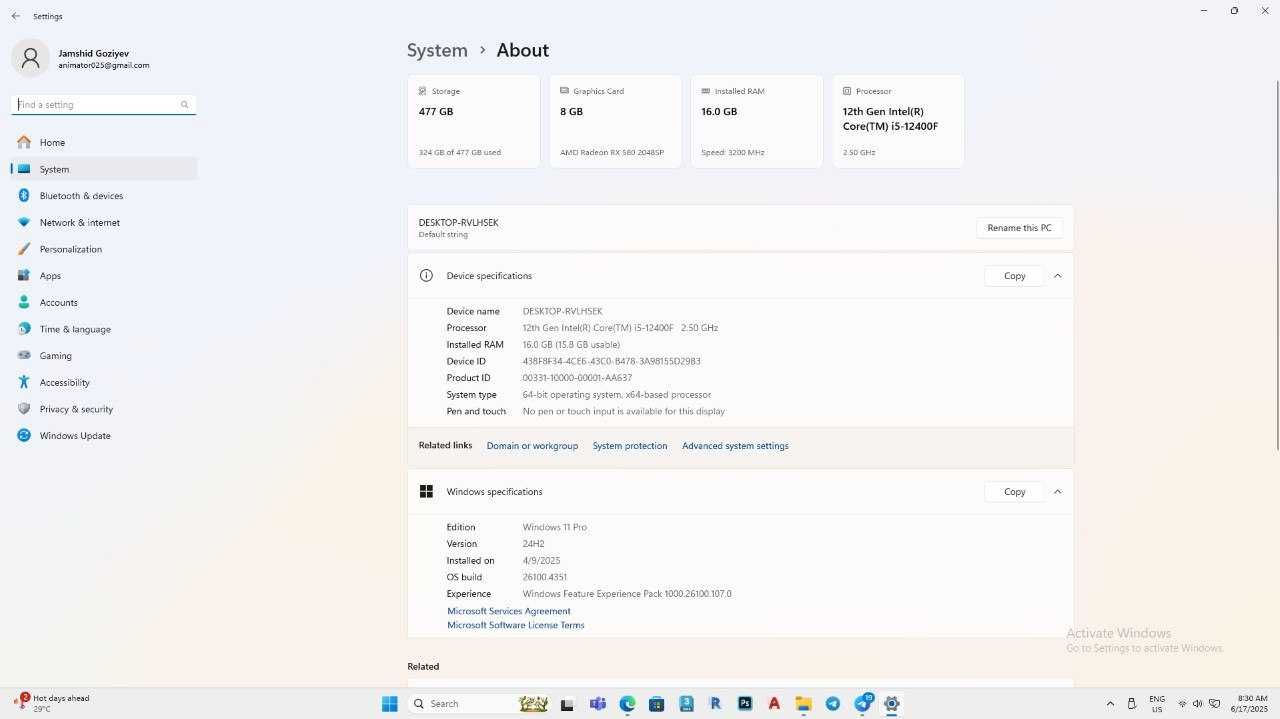
Task: Click the Installed on date 4/9/2025
Action: [541, 561]
